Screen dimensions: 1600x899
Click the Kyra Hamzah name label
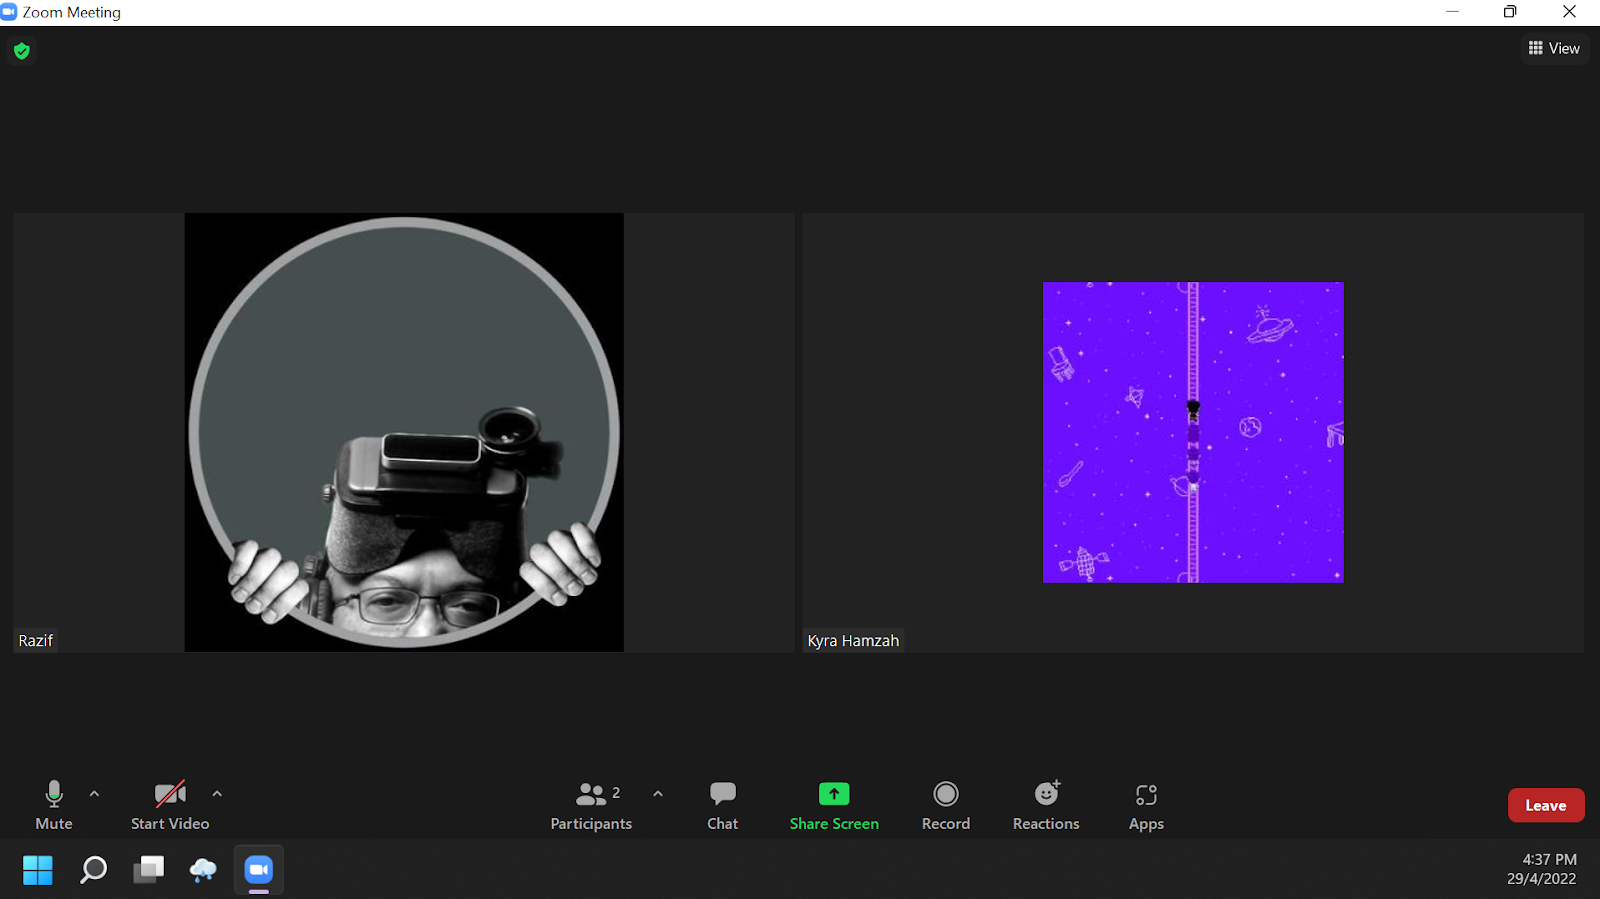pos(853,640)
